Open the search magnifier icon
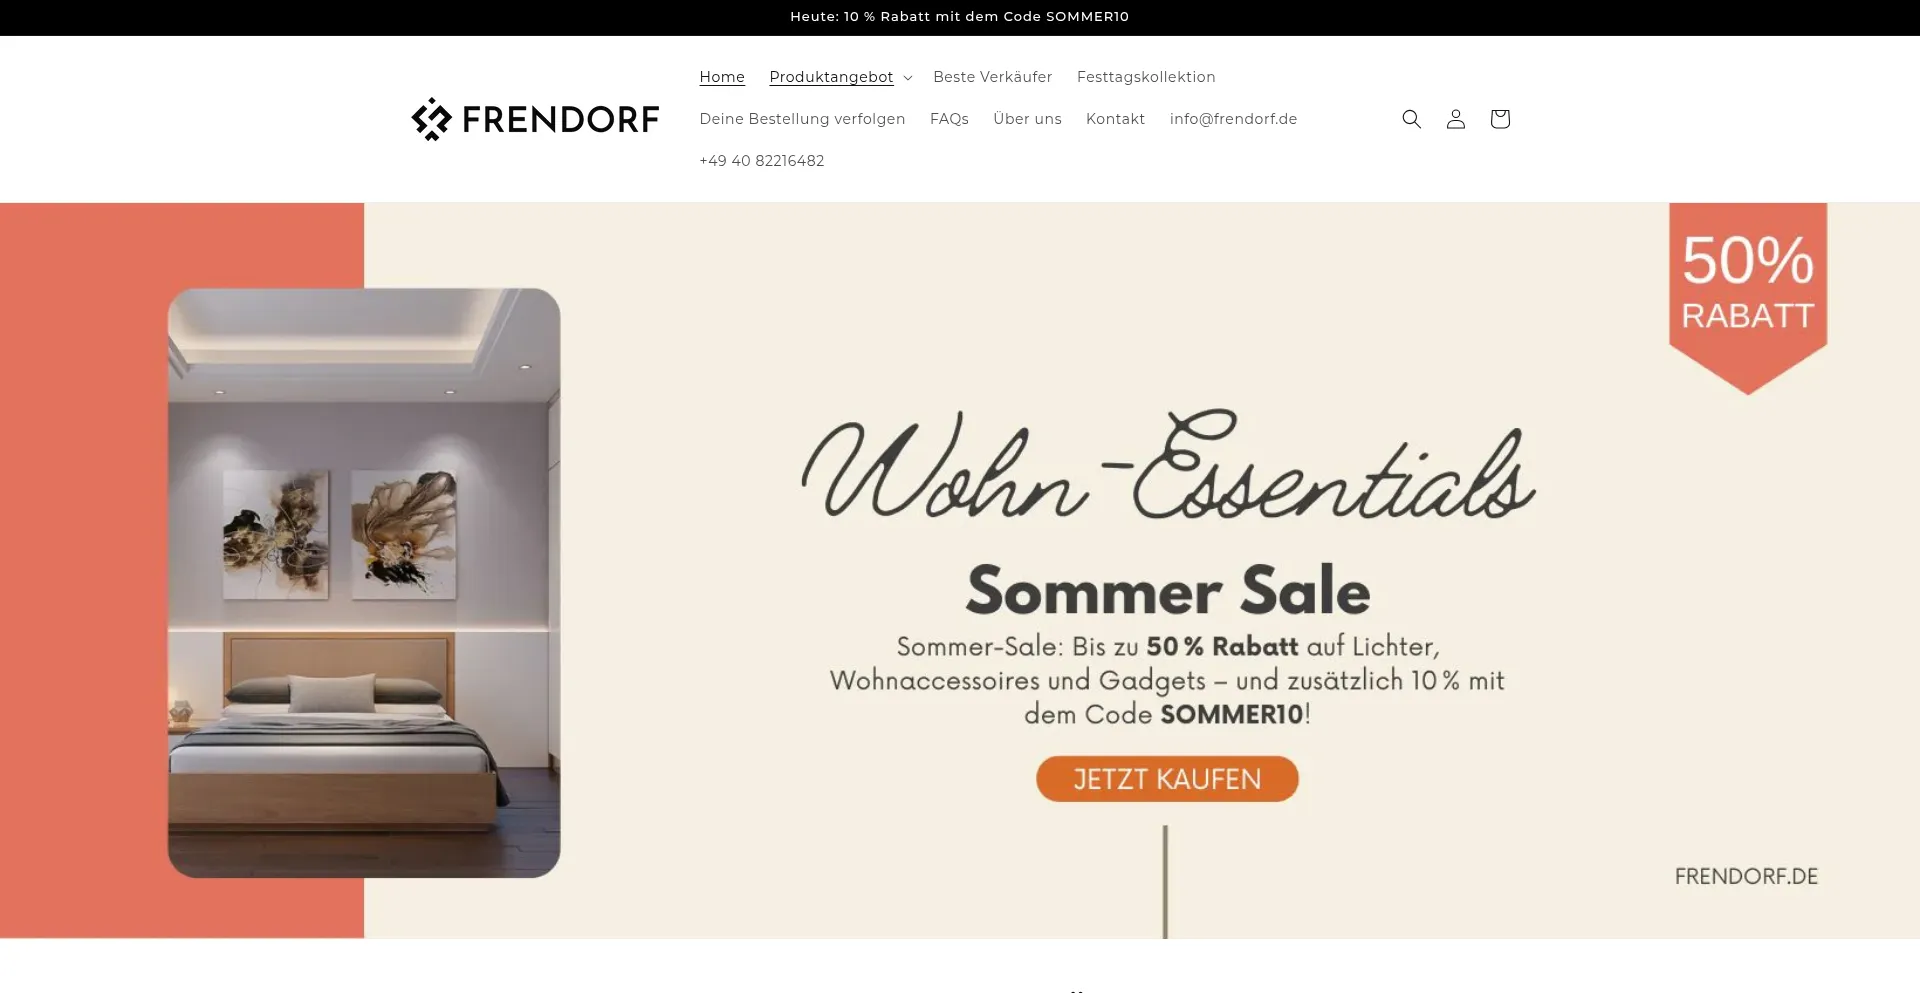 (x=1411, y=119)
